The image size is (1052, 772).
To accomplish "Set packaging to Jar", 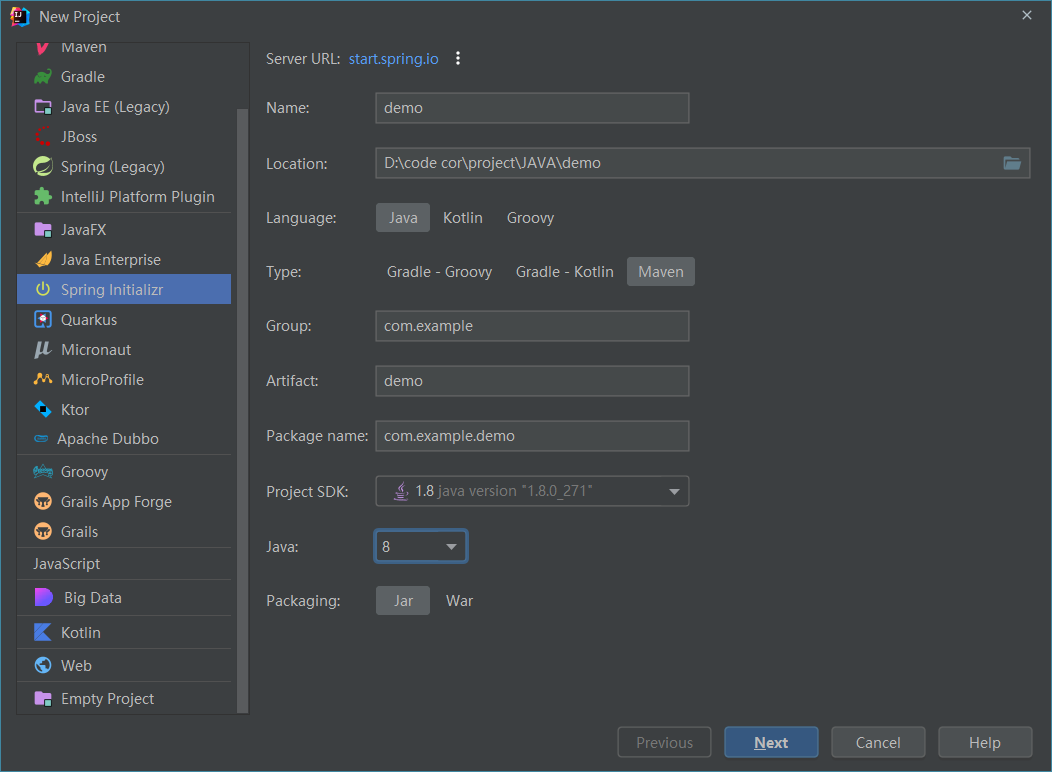I will [403, 601].
